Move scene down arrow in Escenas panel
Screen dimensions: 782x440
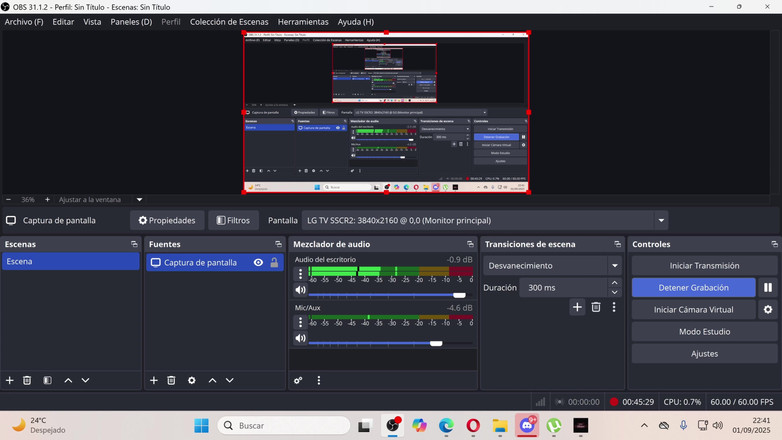point(85,380)
